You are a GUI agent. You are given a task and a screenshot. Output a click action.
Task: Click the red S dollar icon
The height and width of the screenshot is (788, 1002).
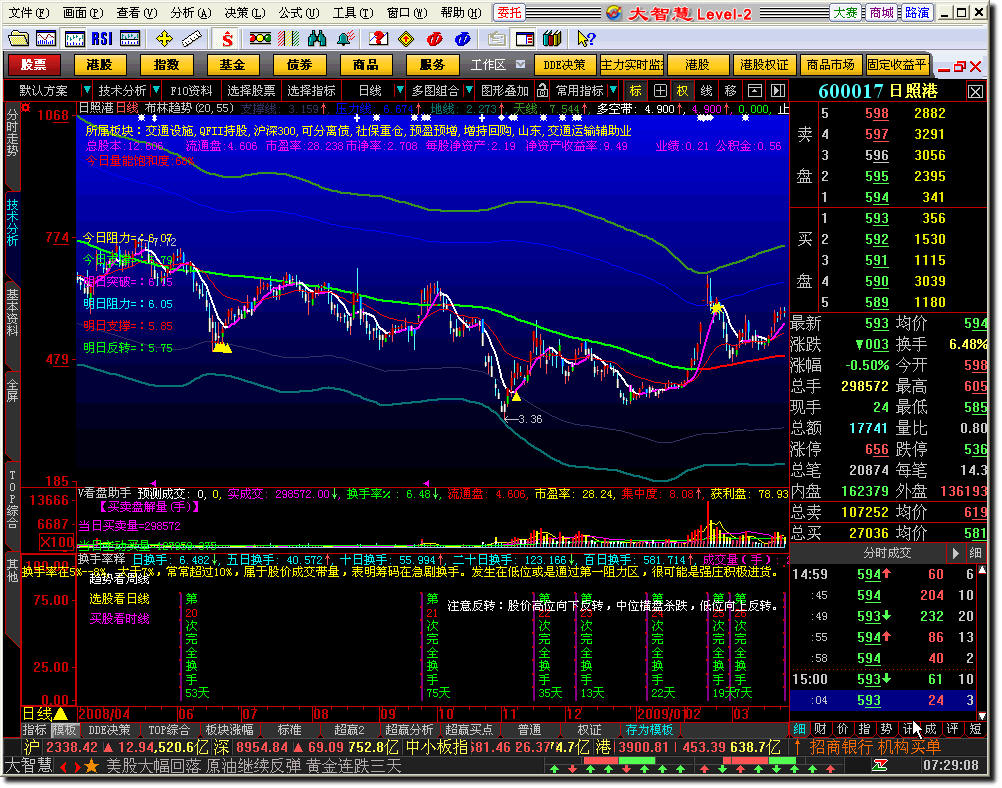[x=227, y=39]
